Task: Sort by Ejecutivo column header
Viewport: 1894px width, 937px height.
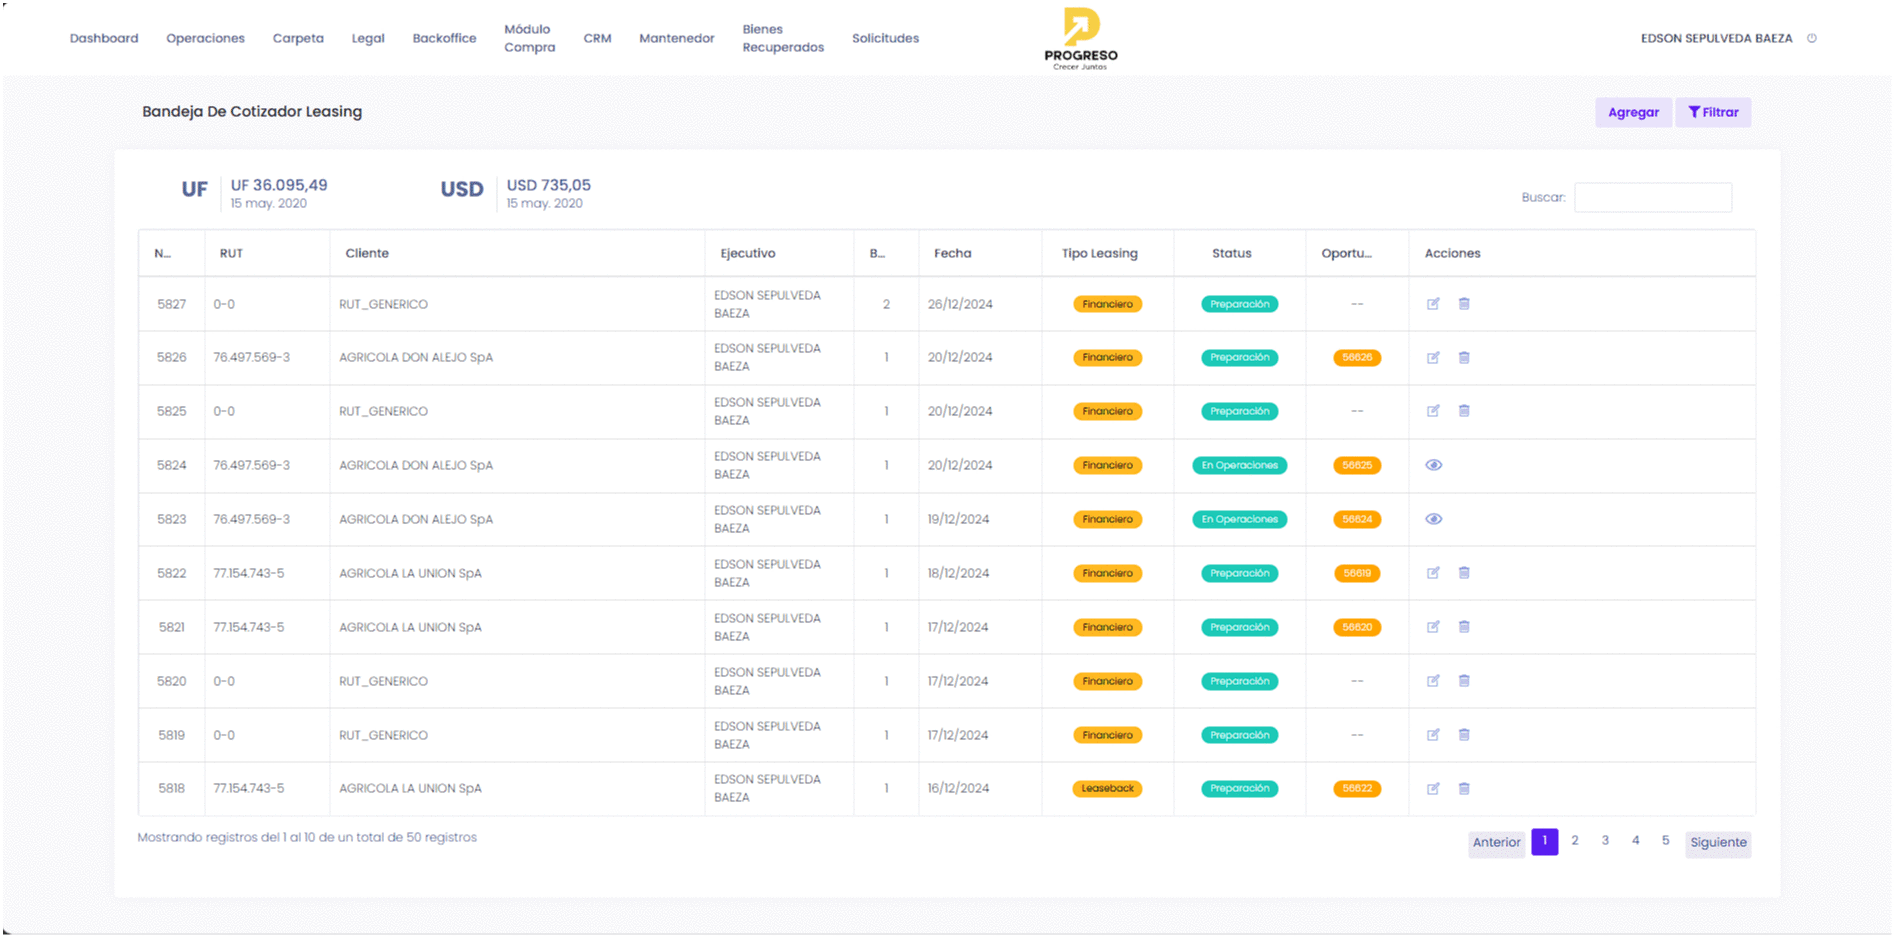Action: (779, 254)
